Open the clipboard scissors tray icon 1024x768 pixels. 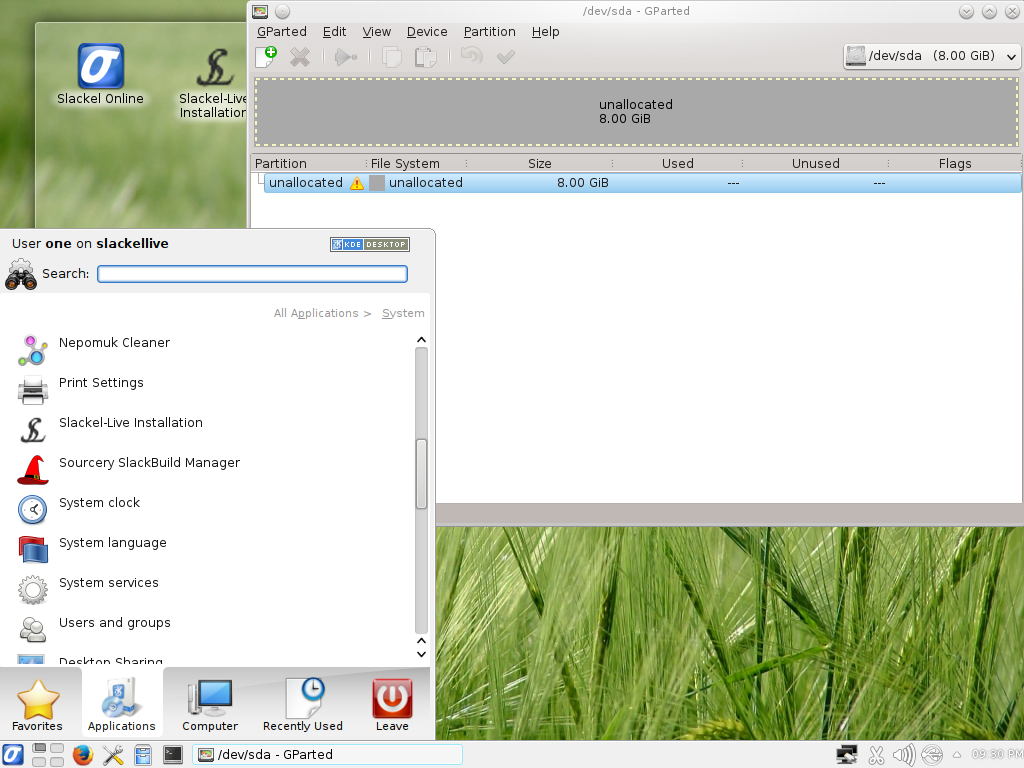tap(876, 755)
